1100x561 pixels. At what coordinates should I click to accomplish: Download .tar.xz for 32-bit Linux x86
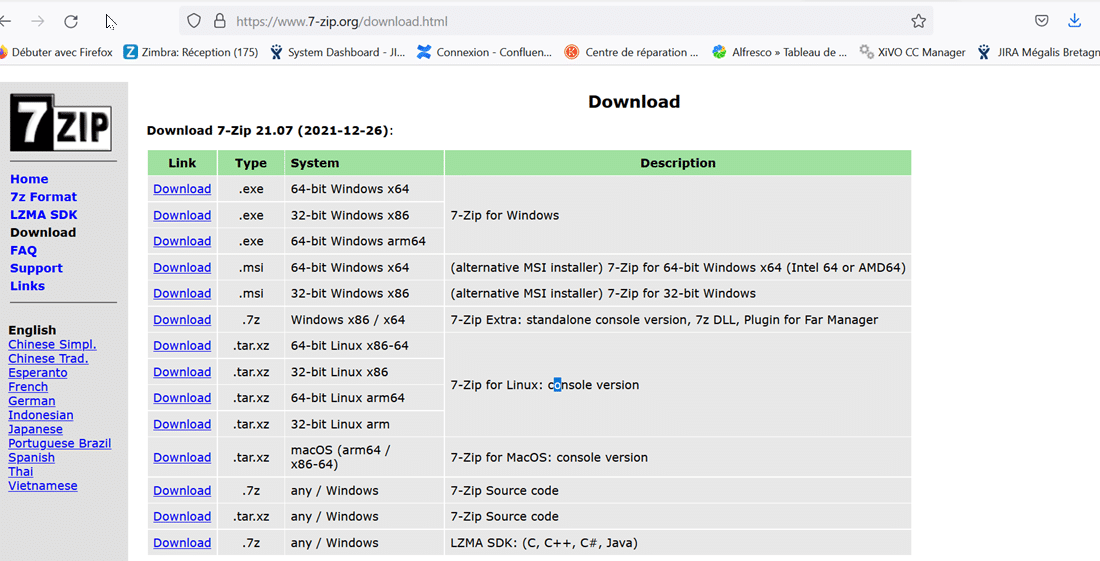182,372
